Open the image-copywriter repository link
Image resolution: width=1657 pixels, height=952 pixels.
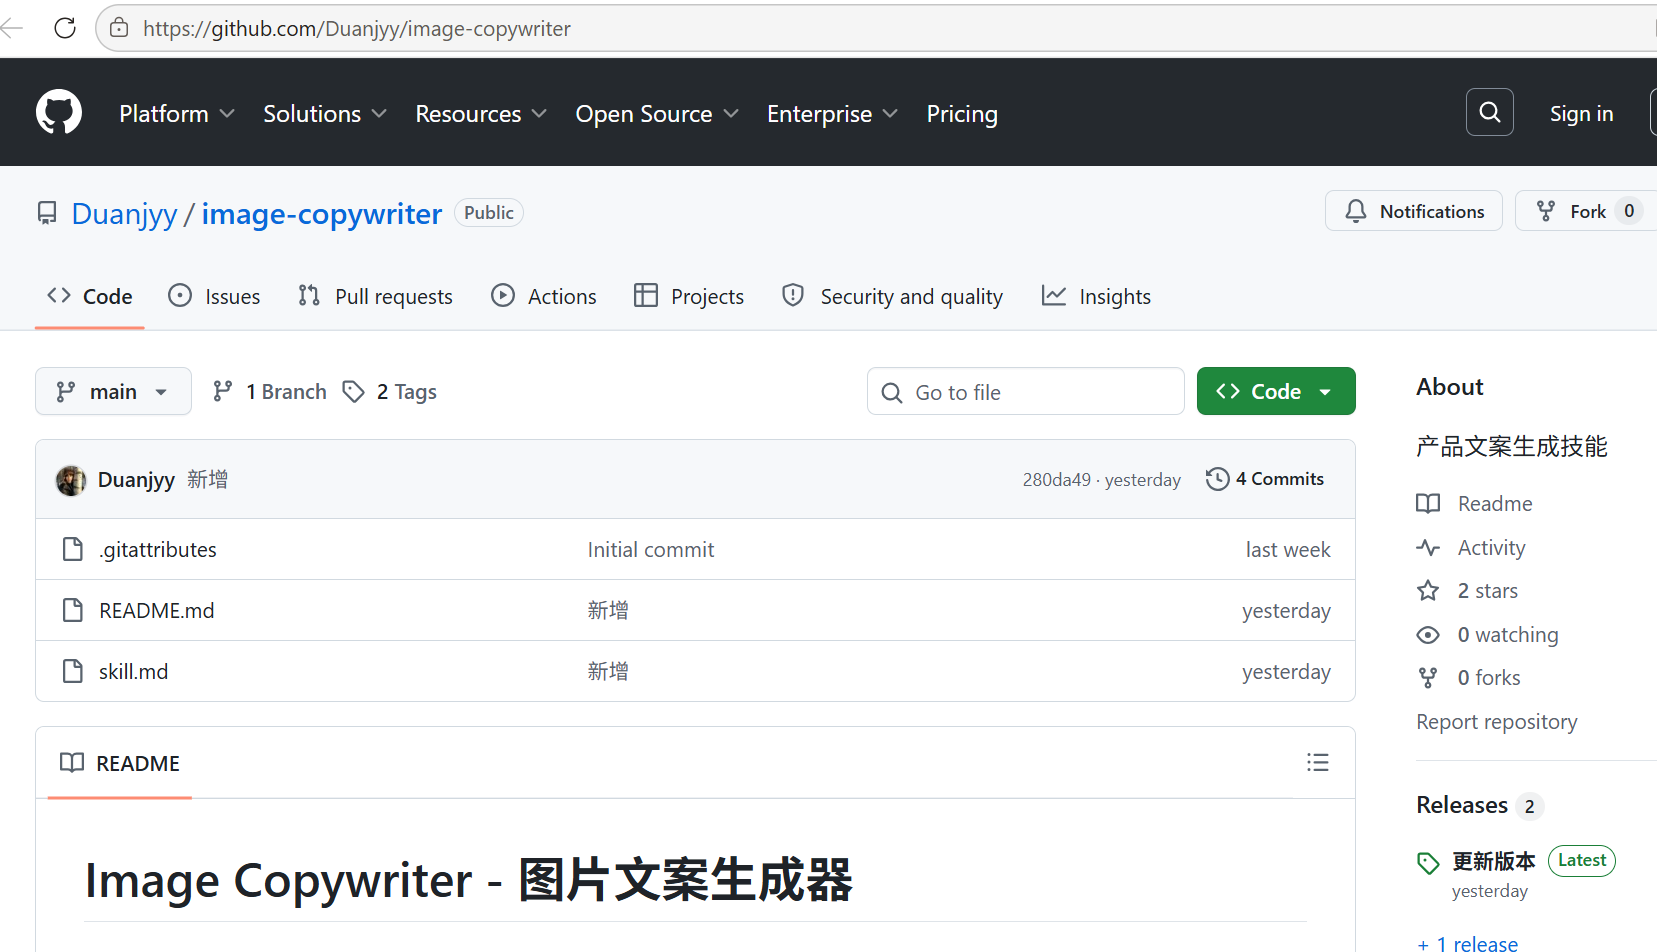pyautogui.click(x=322, y=213)
